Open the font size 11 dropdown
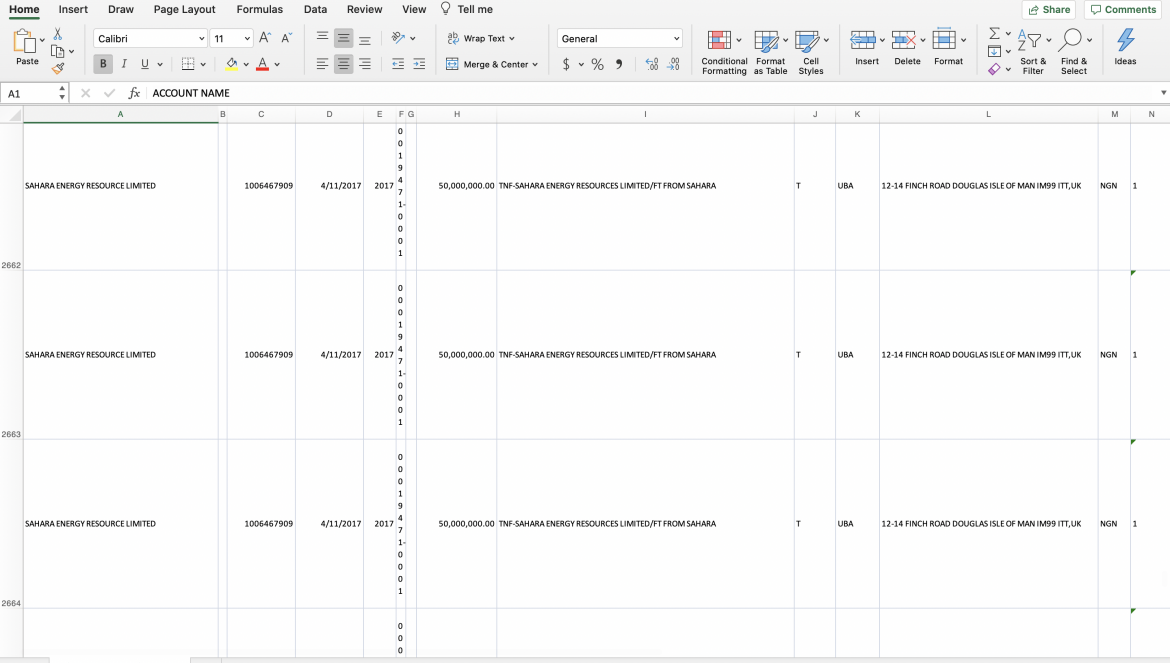This screenshot has height=663, width=1170. click(247, 39)
